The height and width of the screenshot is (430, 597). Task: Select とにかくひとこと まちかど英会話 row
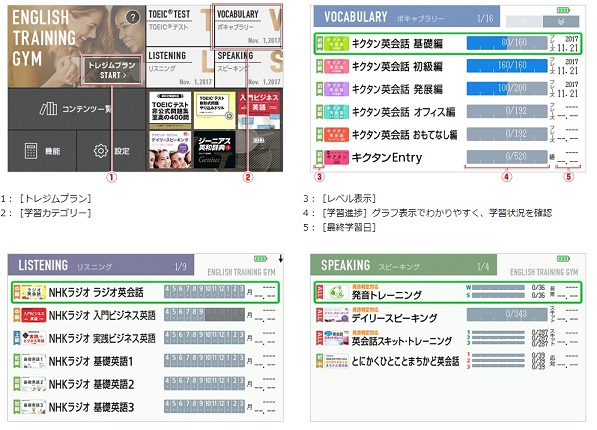click(448, 361)
